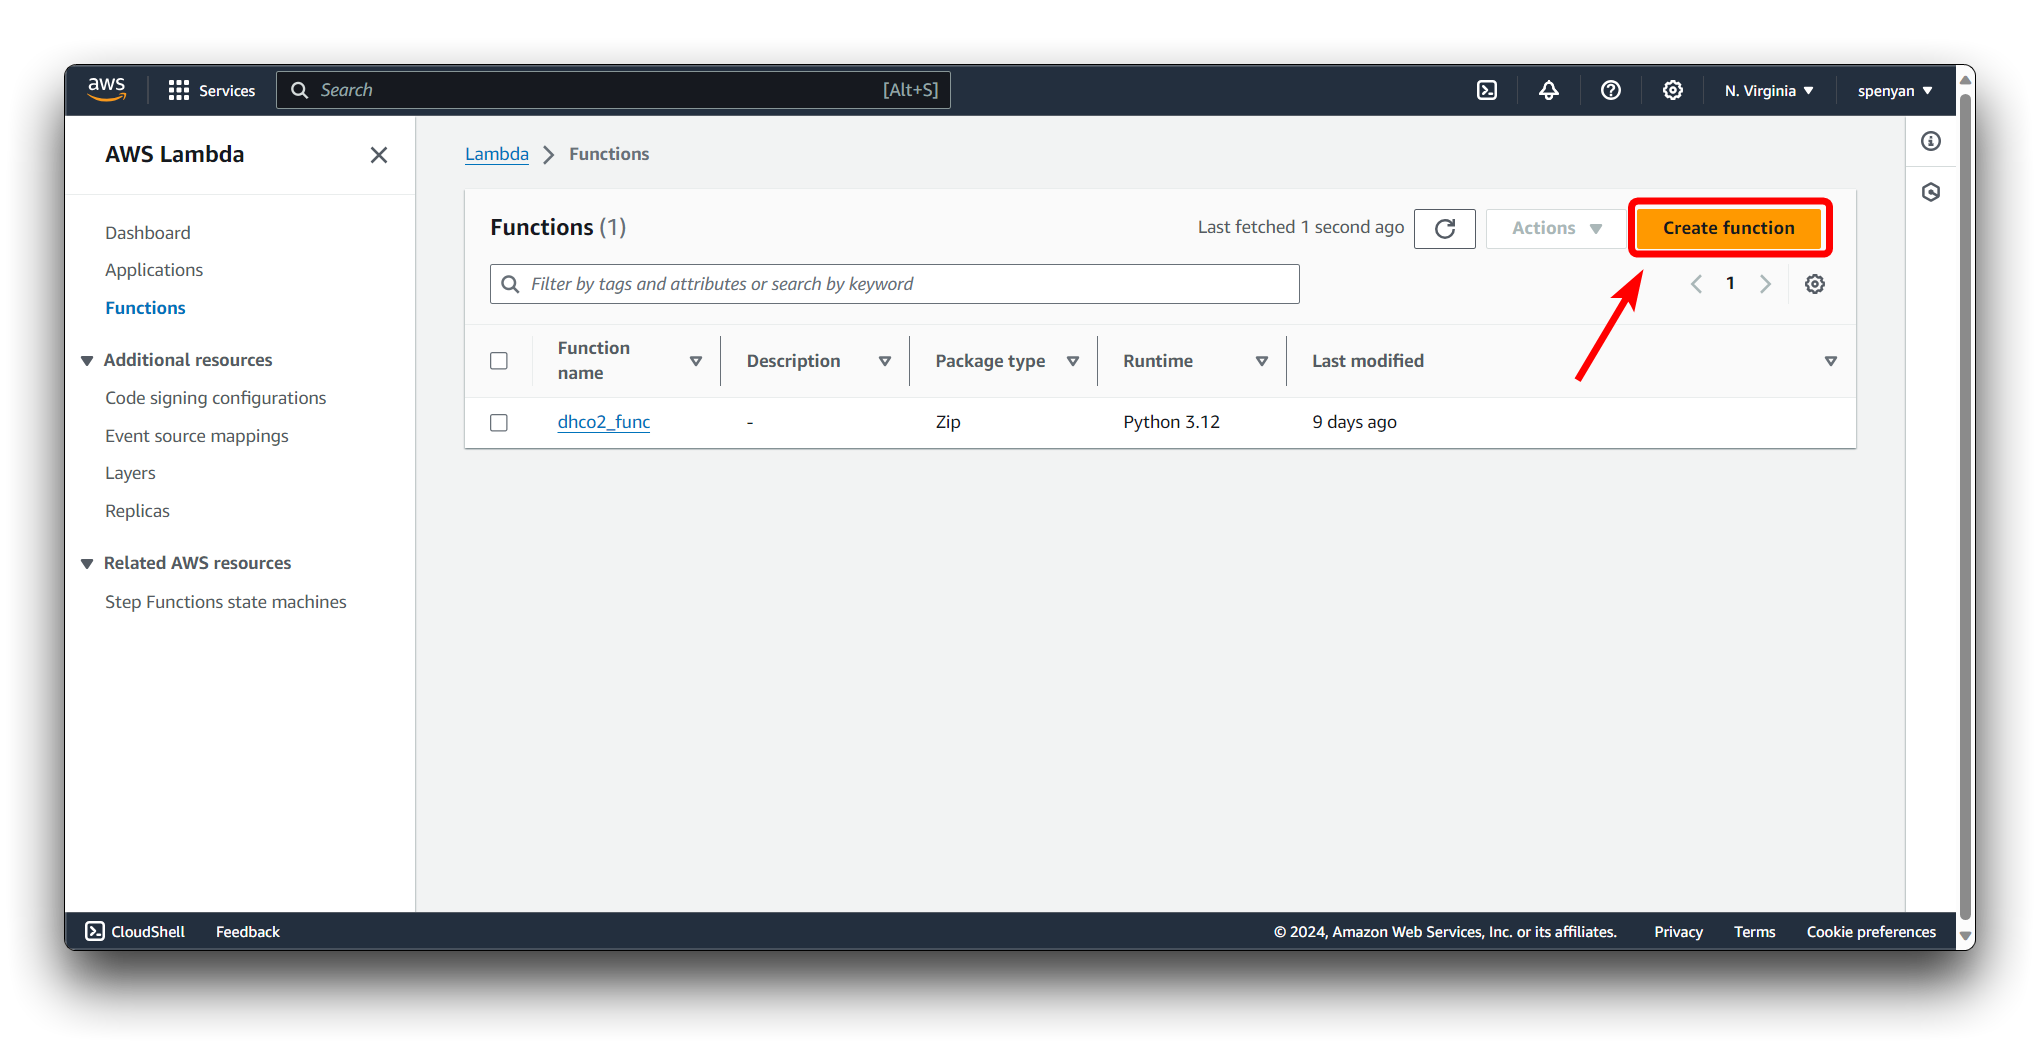Click page number 1 in pagination
Image resolution: width=2040 pixels, height=1047 pixels.
[x=1730, y=284]
